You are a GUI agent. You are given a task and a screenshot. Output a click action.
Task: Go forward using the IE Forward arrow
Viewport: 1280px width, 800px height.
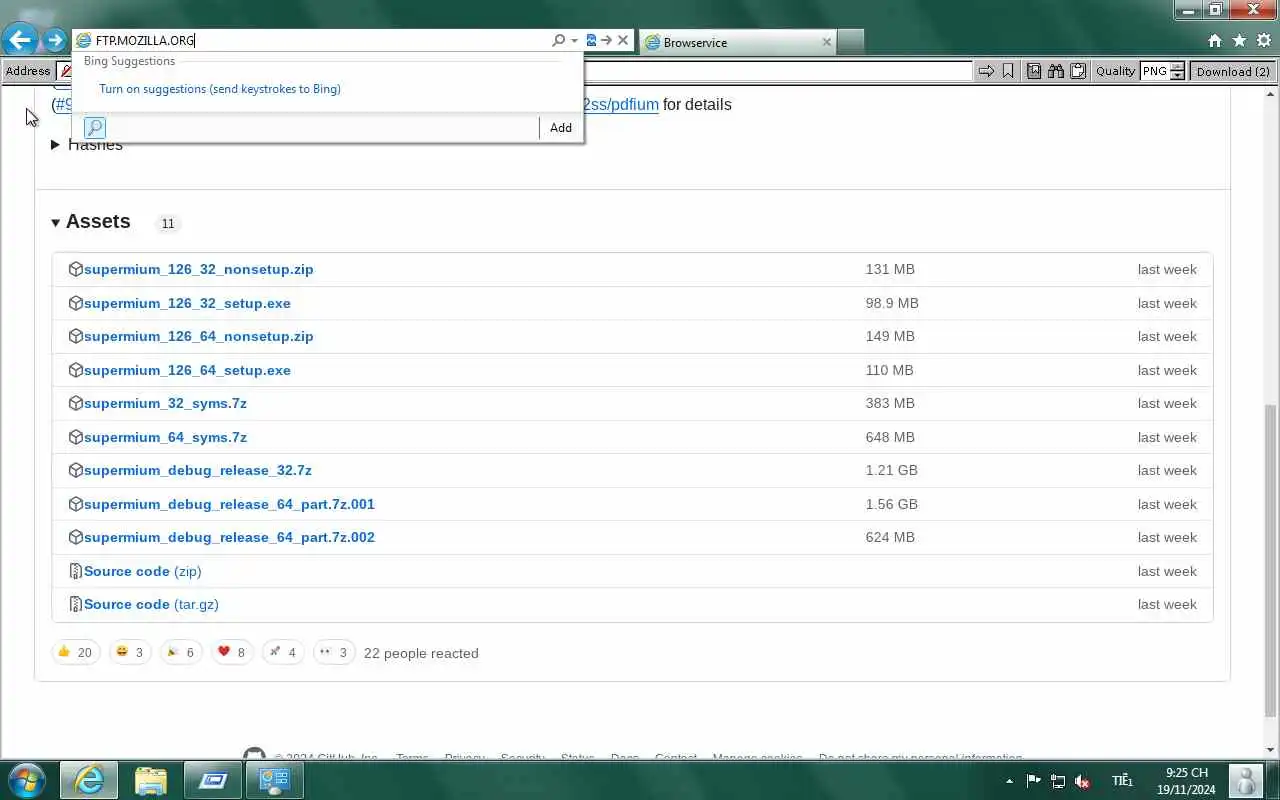click(54, 41)
